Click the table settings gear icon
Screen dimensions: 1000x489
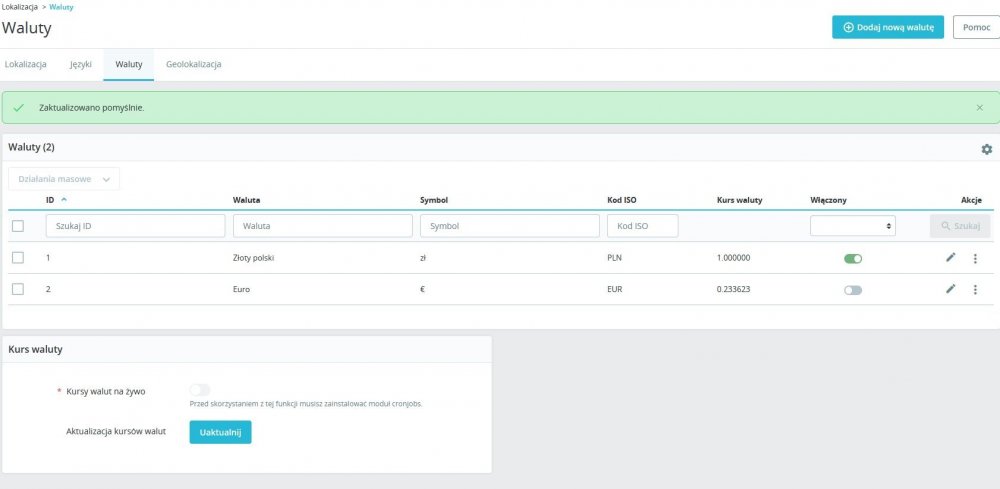pos(986,149)
